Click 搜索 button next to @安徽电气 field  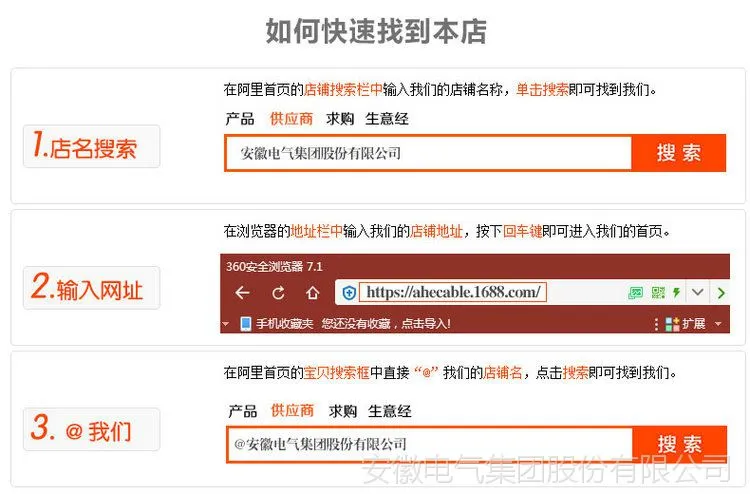[680, 444]
